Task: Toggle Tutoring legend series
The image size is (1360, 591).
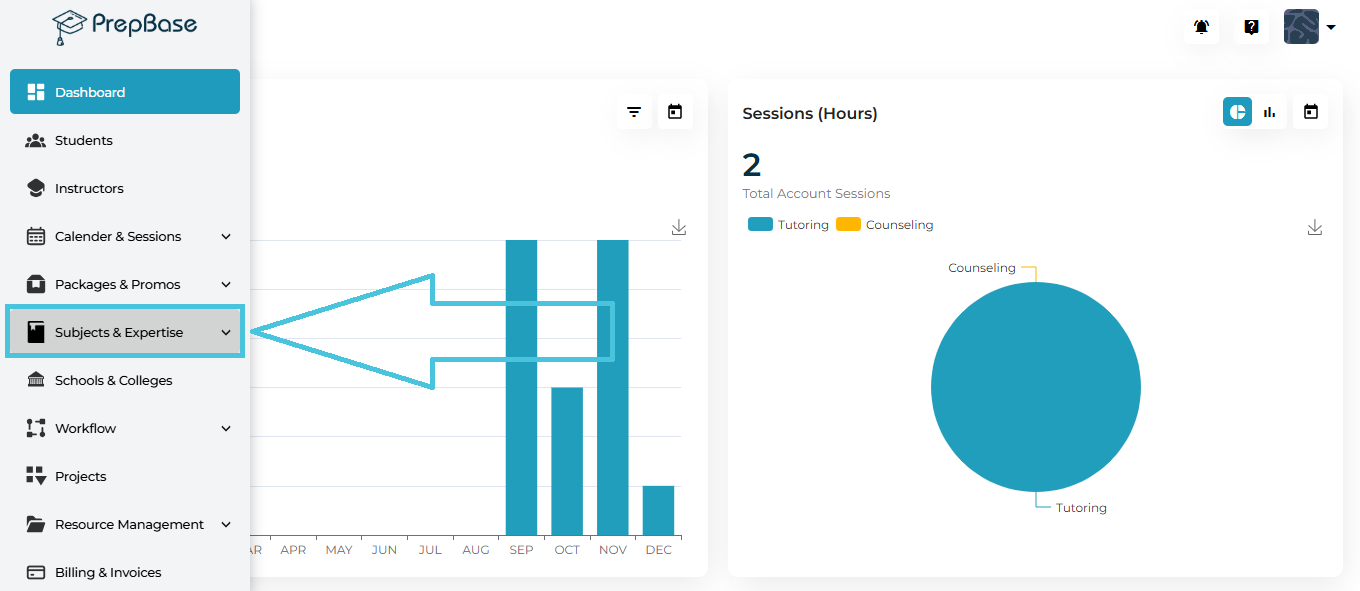Action: 789,225
